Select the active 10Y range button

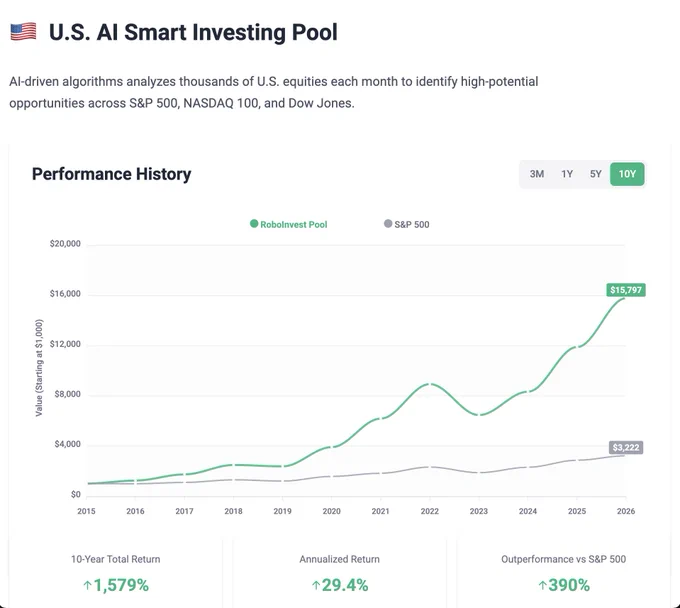point(627,174)
